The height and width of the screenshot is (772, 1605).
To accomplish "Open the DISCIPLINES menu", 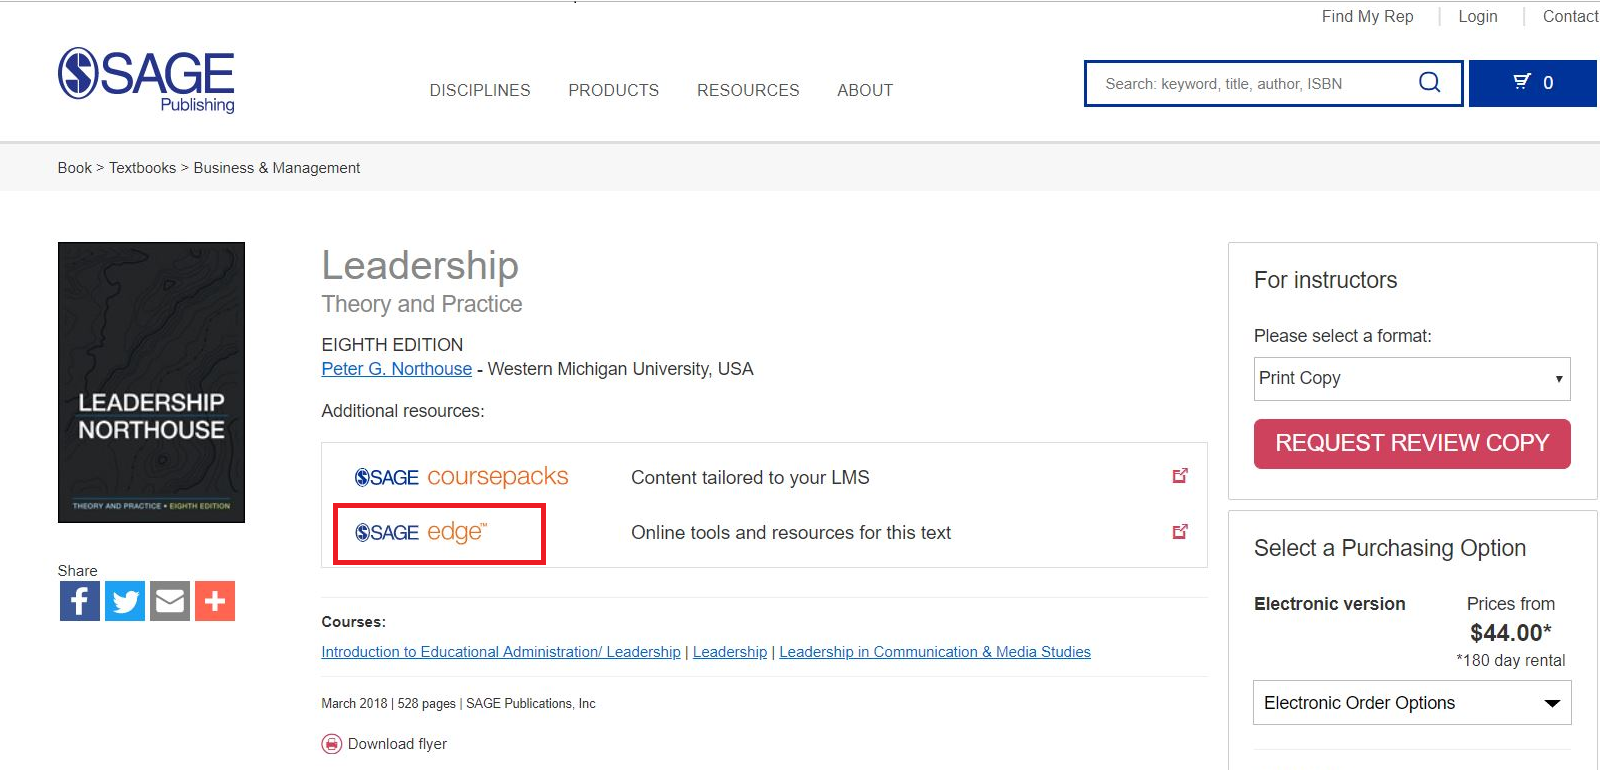I will coord(480,90).
